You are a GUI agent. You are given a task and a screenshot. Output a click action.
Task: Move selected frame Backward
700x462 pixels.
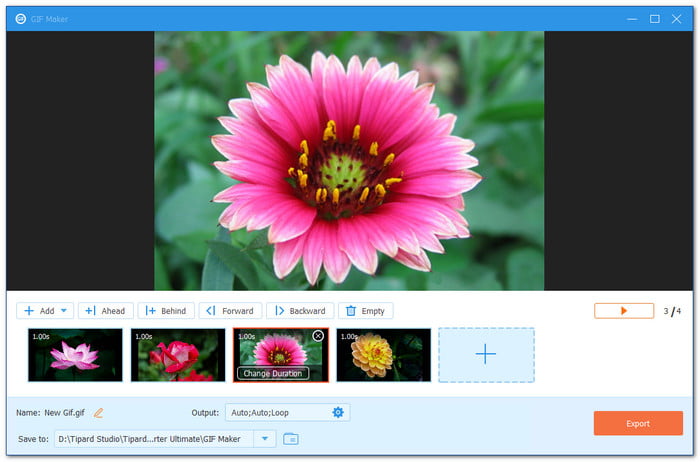pos(300,311)
